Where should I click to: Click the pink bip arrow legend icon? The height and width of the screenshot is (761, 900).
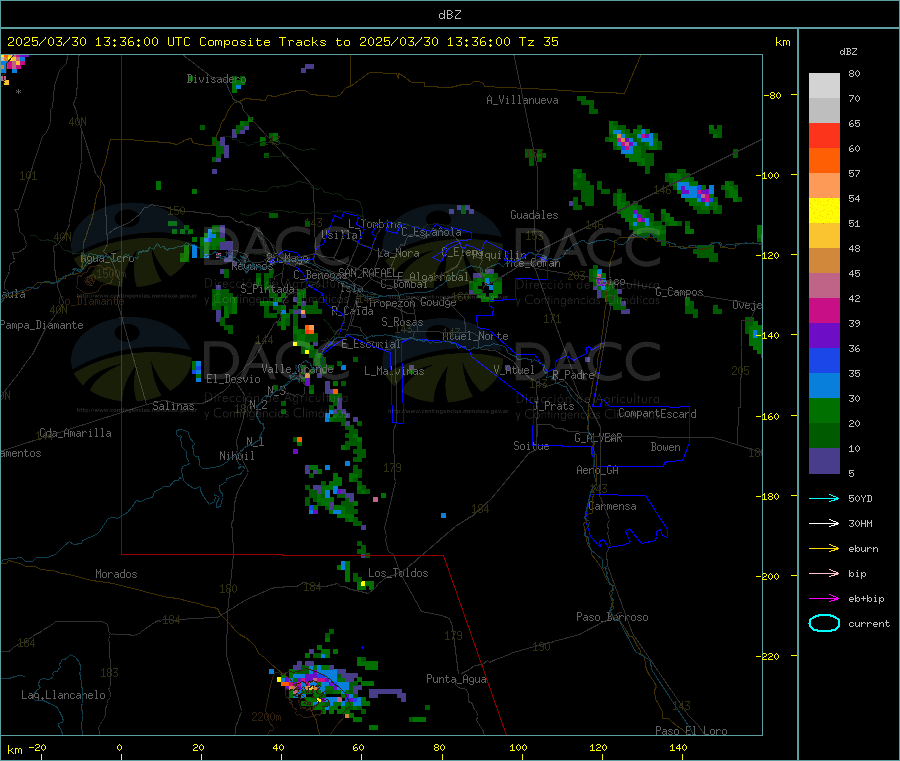[824, 573]
